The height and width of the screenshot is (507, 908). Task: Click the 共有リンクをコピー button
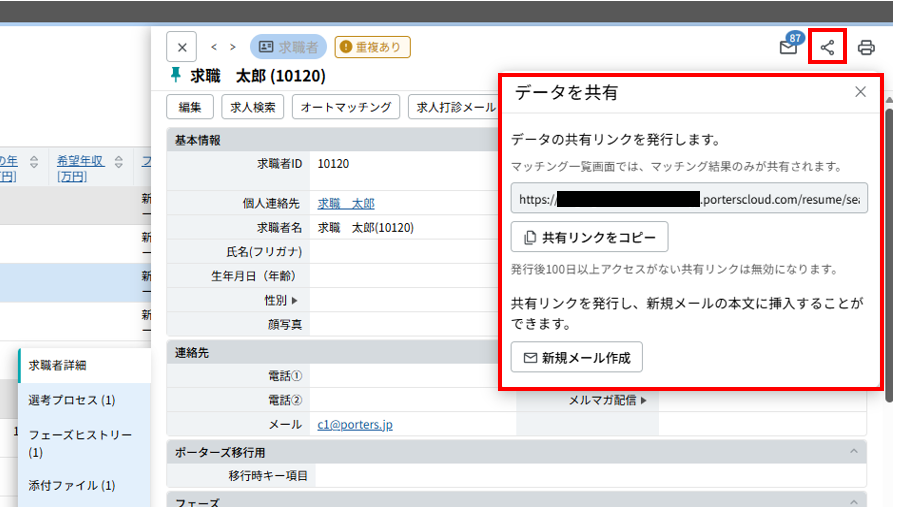coord(589,238)
